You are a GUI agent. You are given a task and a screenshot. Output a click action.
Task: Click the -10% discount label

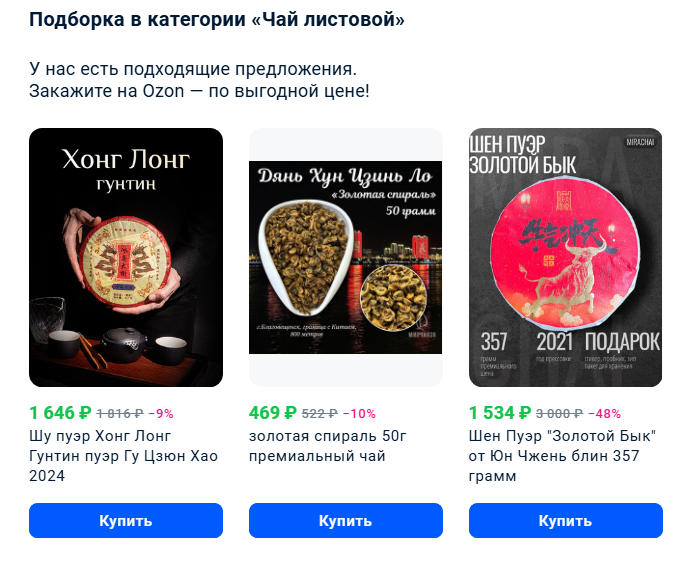(x=359, y=413)
